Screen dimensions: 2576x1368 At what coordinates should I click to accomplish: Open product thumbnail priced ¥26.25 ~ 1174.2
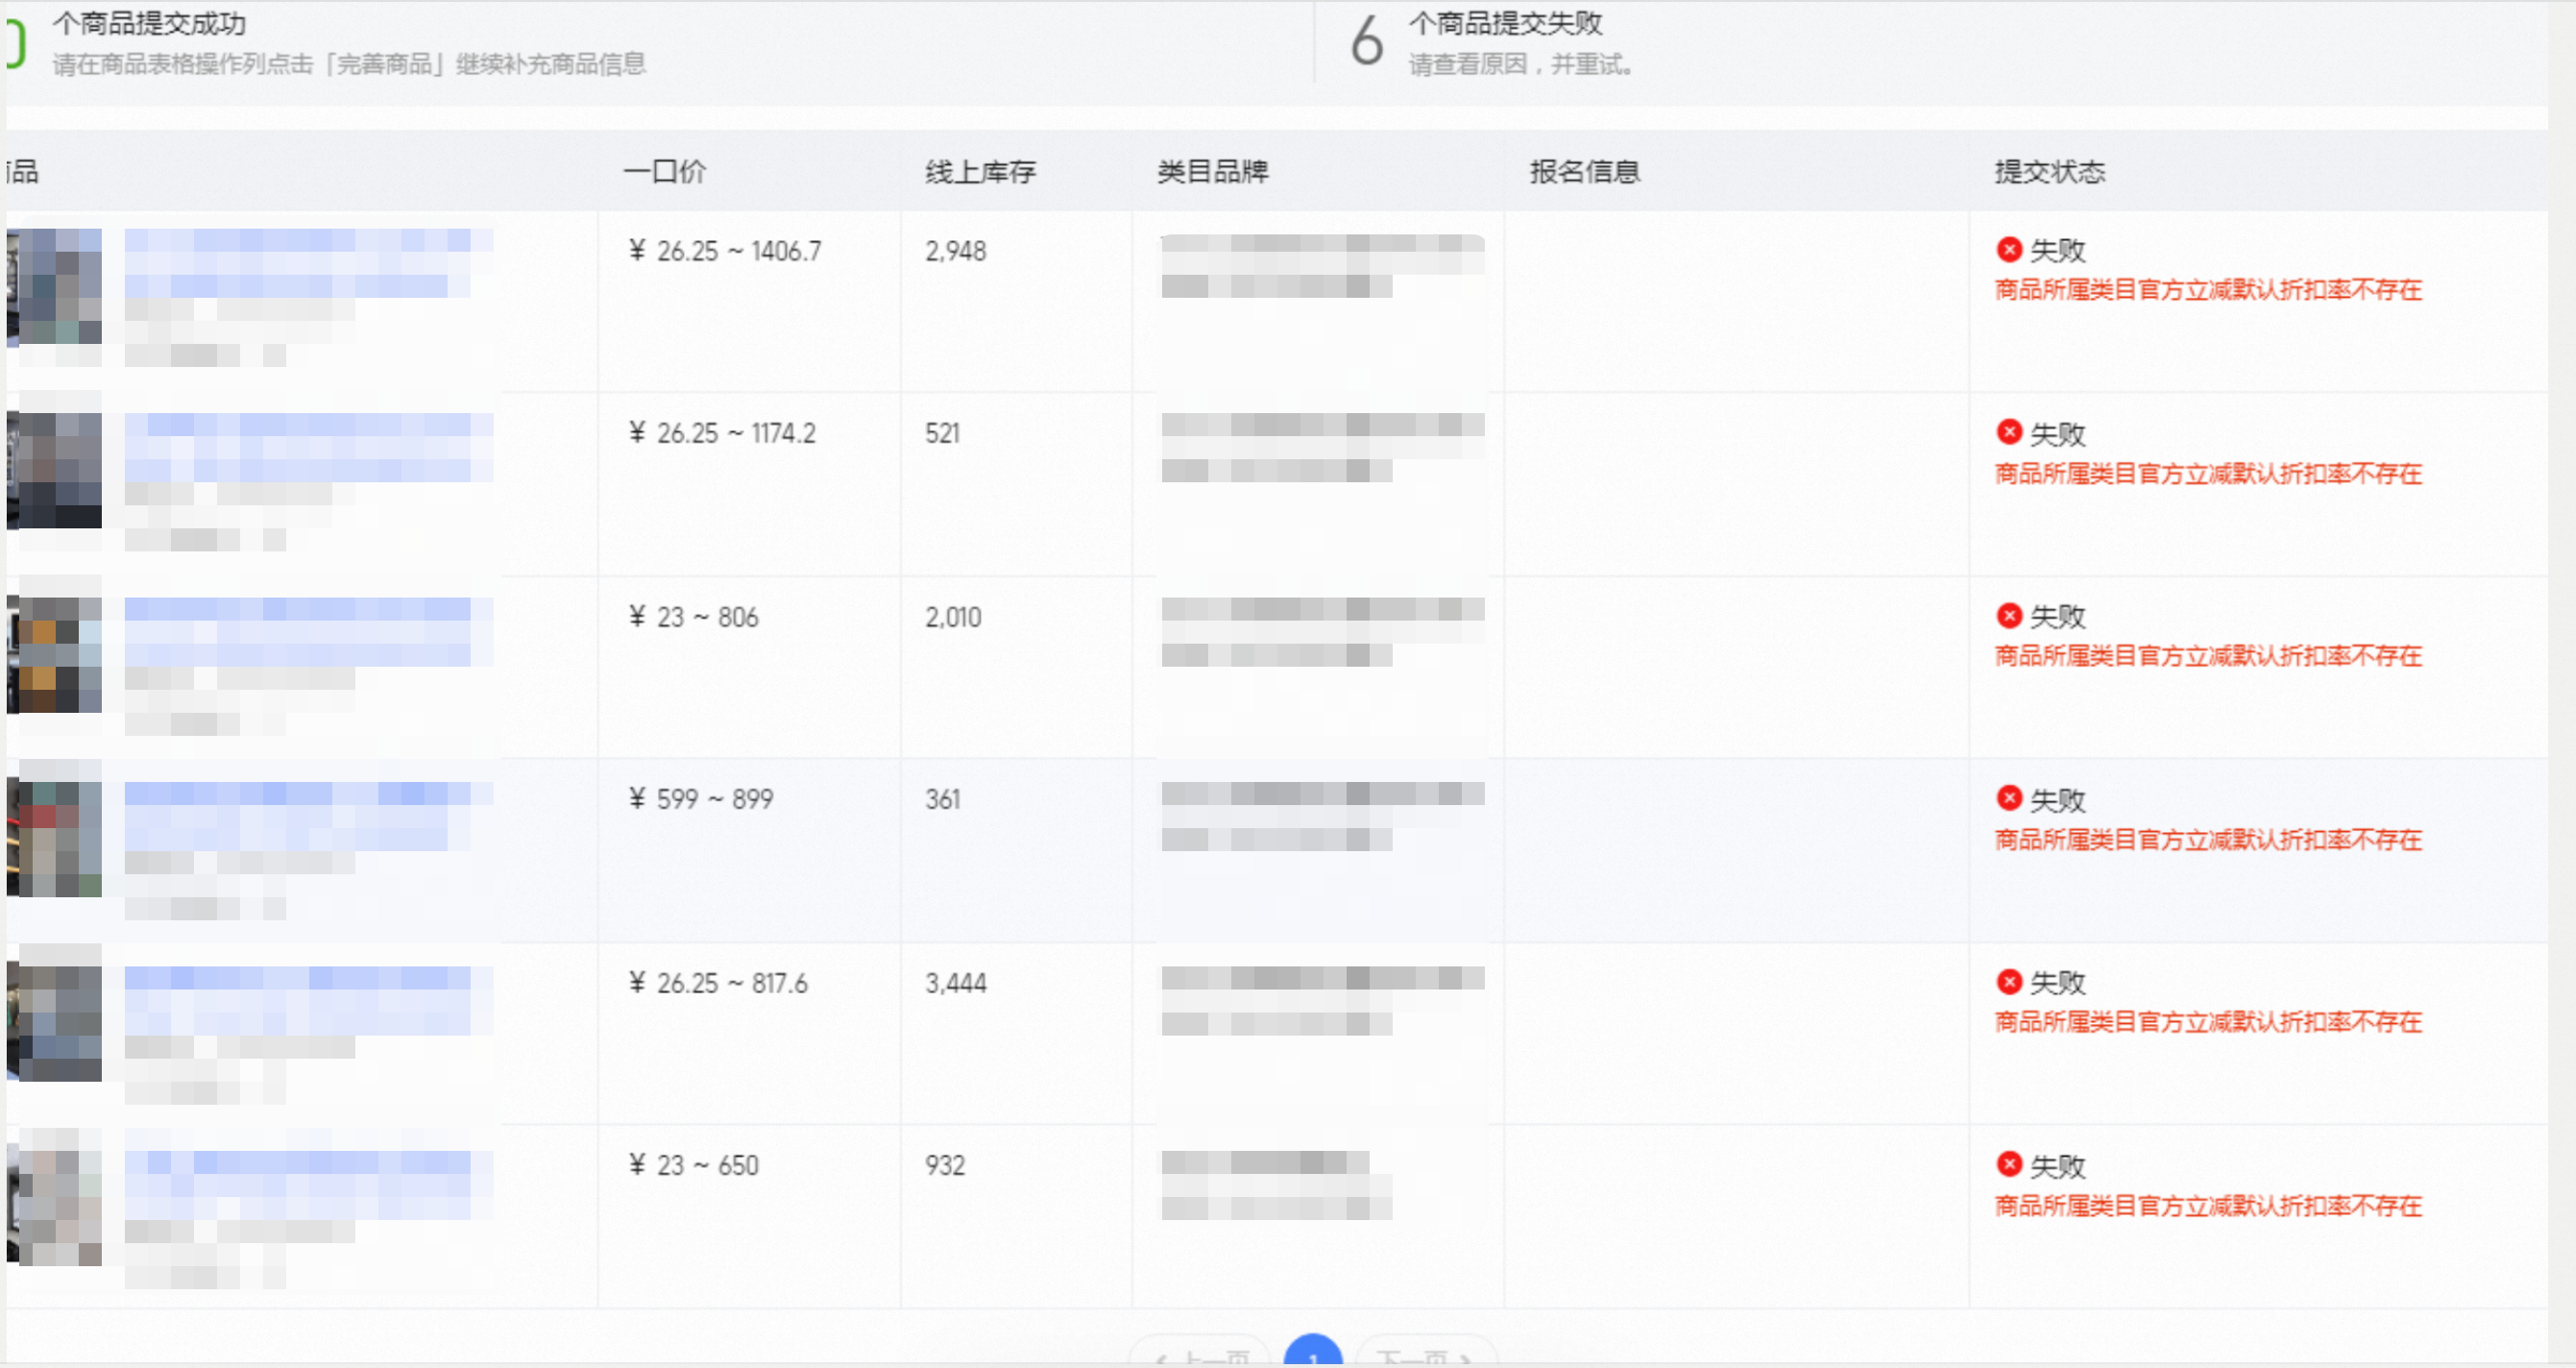click(x=54, y=470)
